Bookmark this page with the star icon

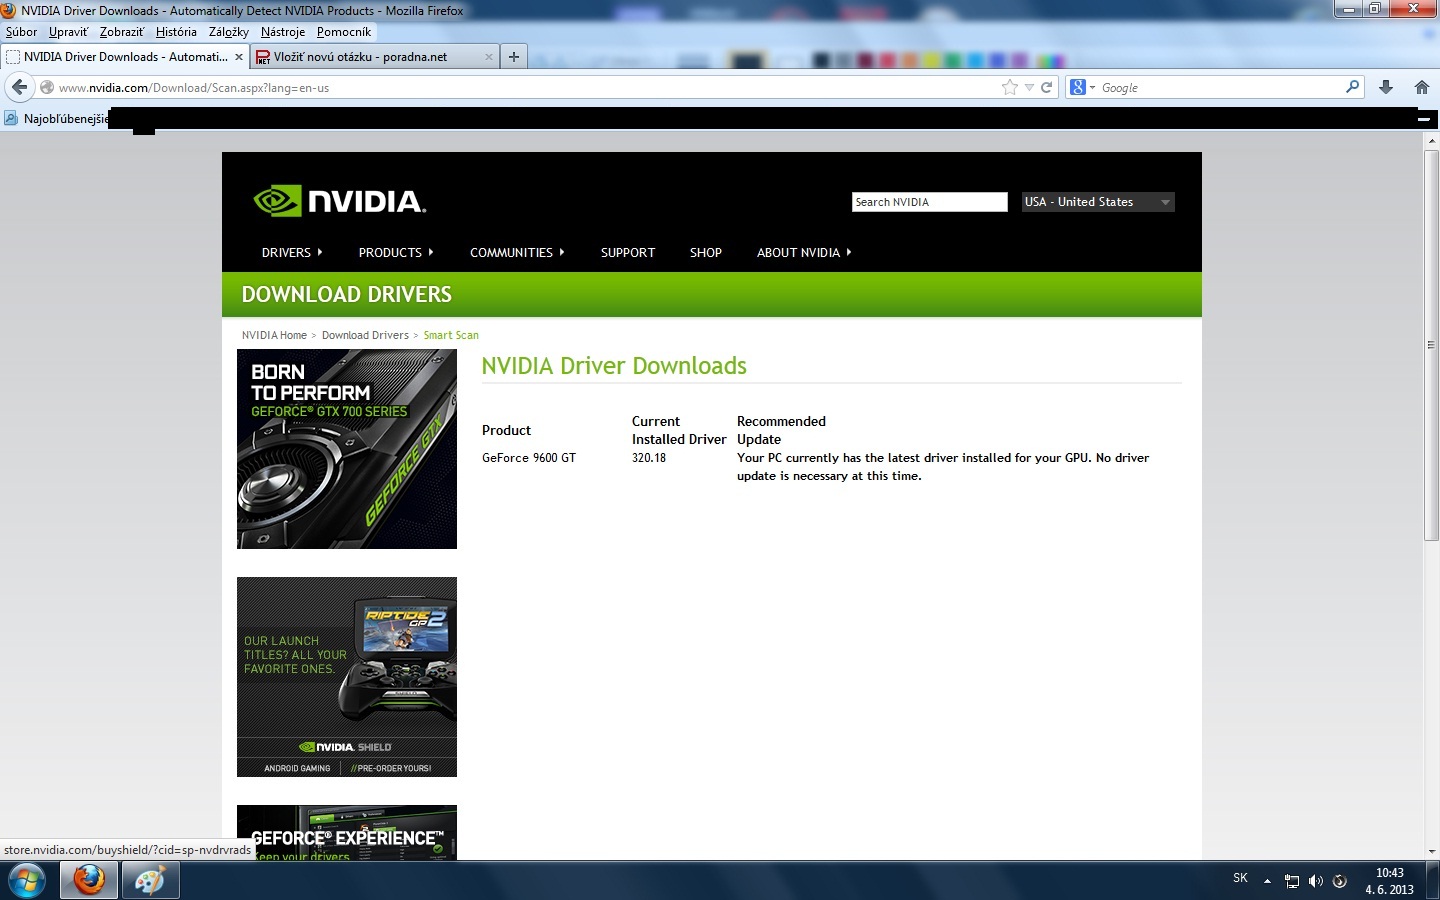pyautogui.click(x=1010, y=87)
